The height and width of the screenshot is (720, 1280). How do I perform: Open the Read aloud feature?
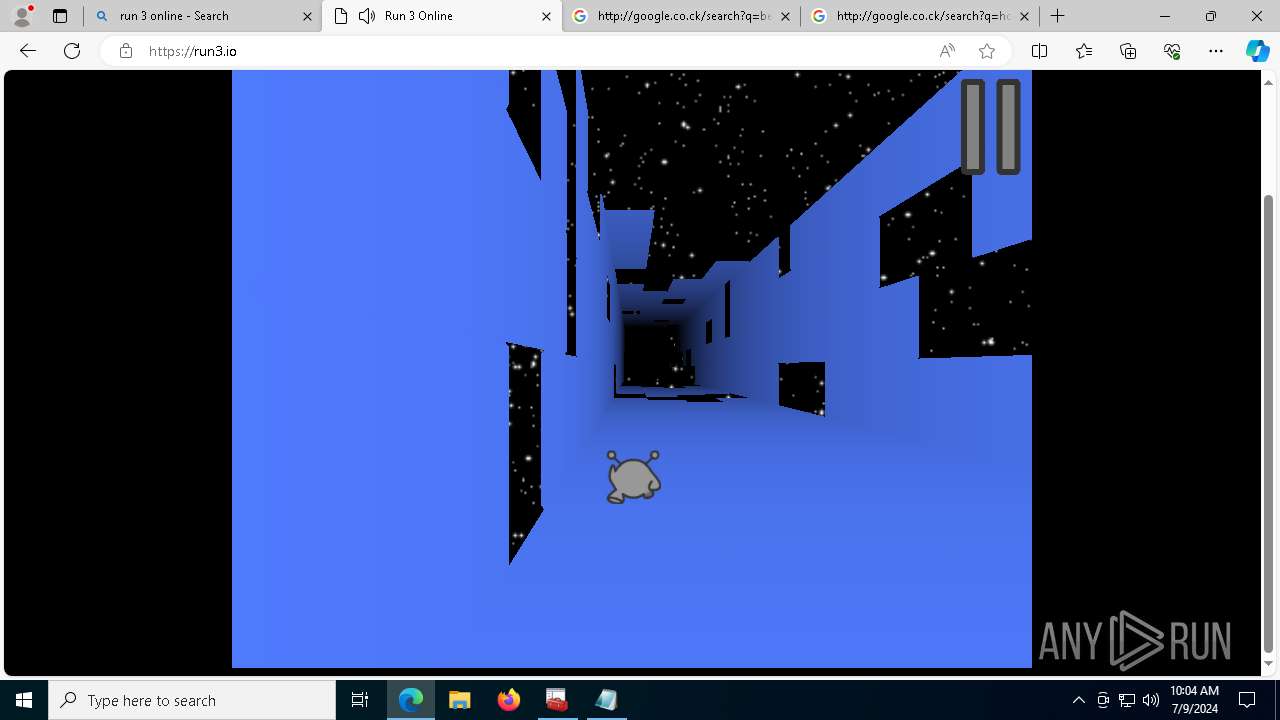pyautogui.click(x=947, y=51)
